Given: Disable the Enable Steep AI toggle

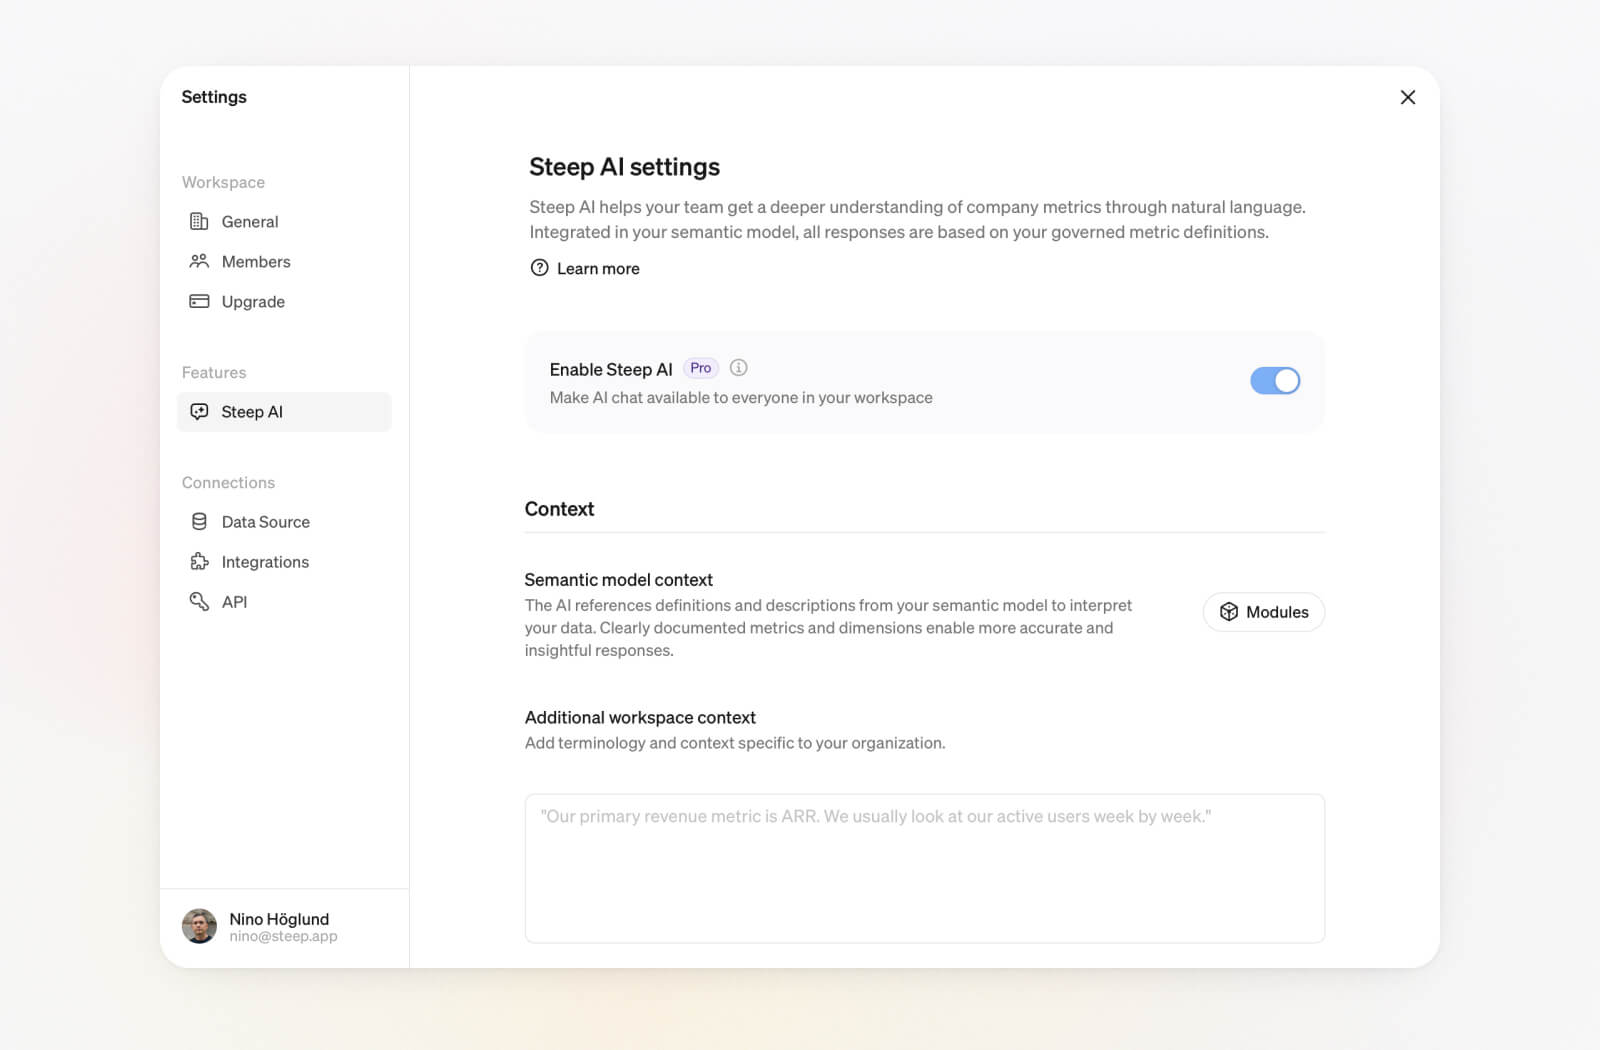Looking at the screenshot, I should 1274,381.
